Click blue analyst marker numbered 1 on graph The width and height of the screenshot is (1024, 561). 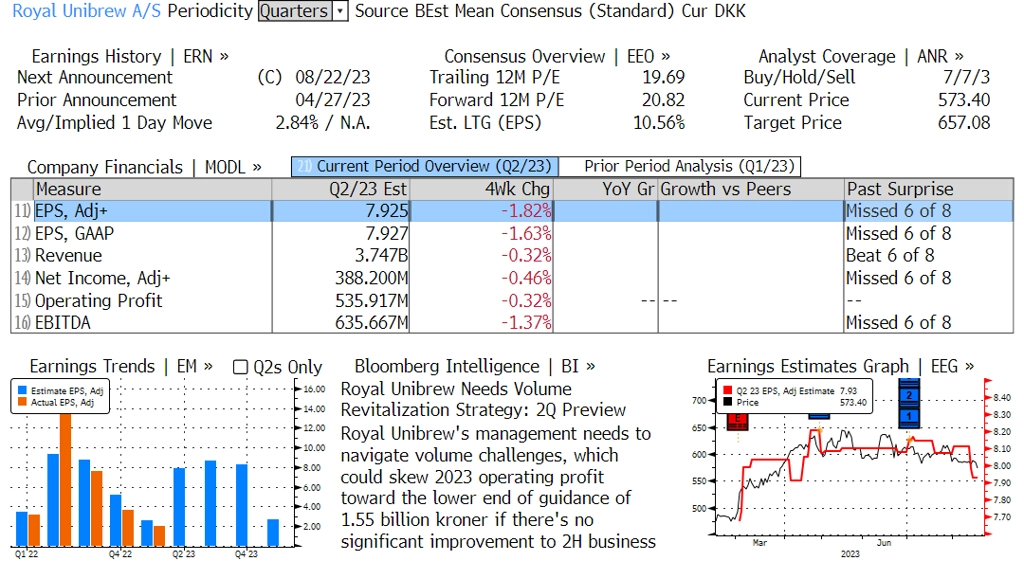tap(908, 417)
